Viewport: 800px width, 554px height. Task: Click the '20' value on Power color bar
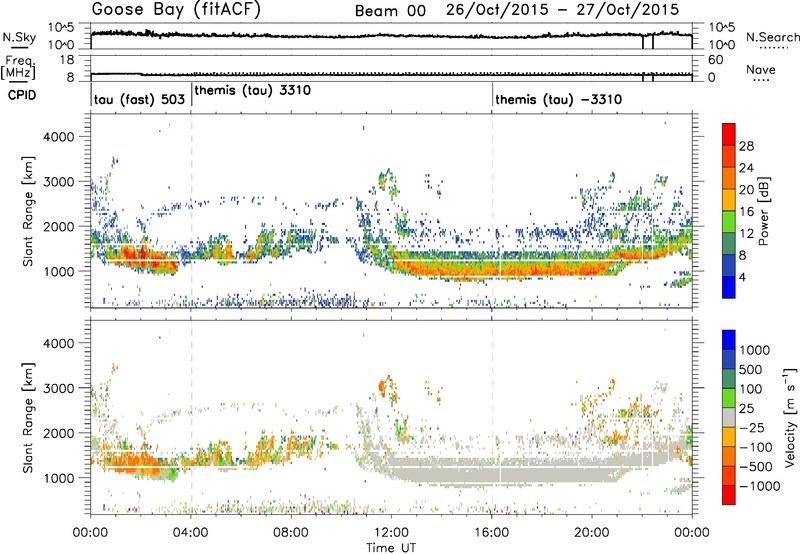click(746, 190)
